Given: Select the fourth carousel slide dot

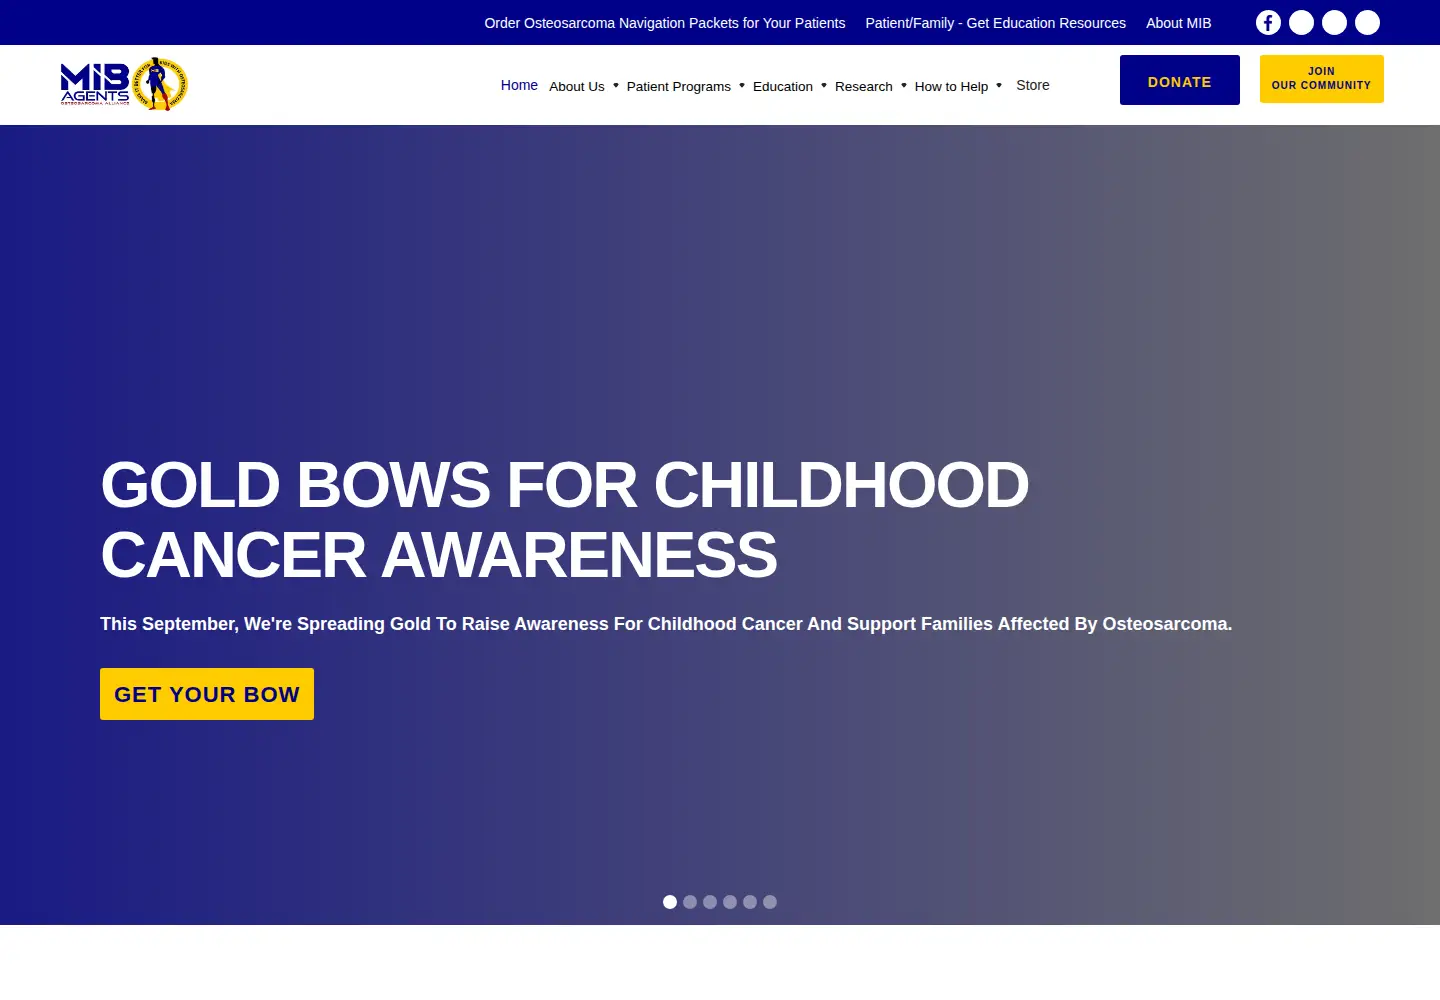Looking at the screenshot, I should click(x=730, y=902).
